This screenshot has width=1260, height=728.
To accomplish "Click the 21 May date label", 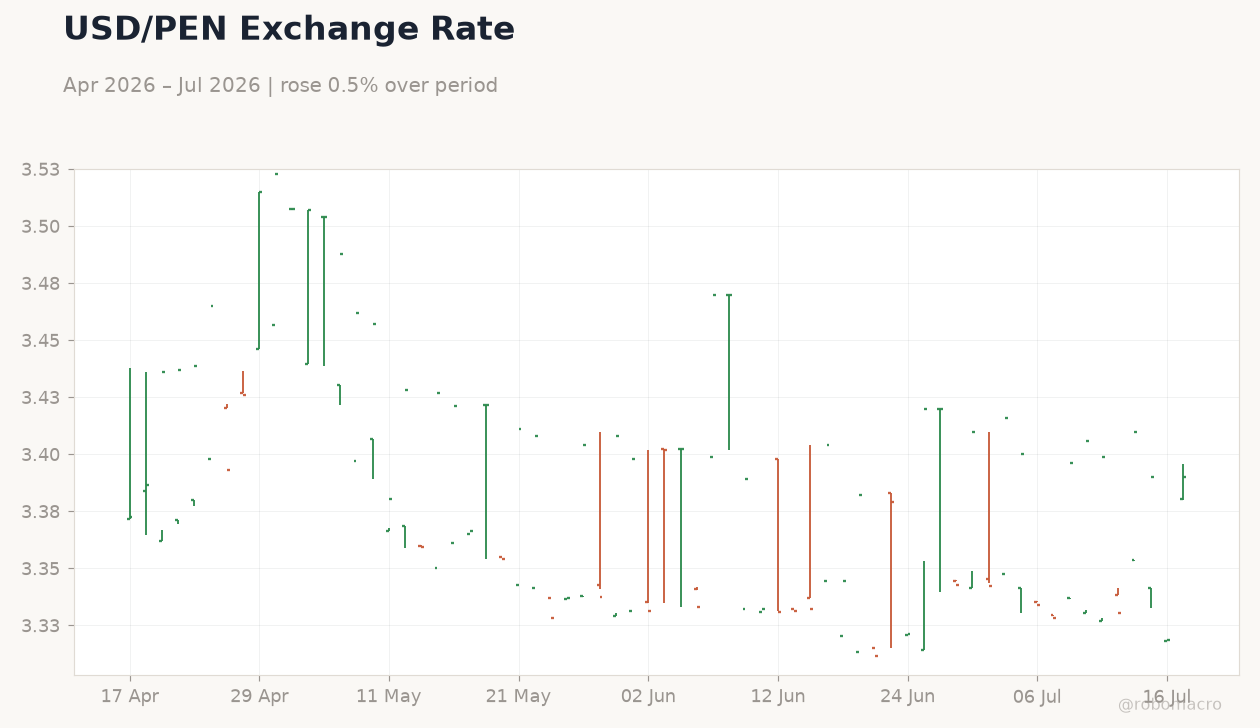I will point(519,697).
